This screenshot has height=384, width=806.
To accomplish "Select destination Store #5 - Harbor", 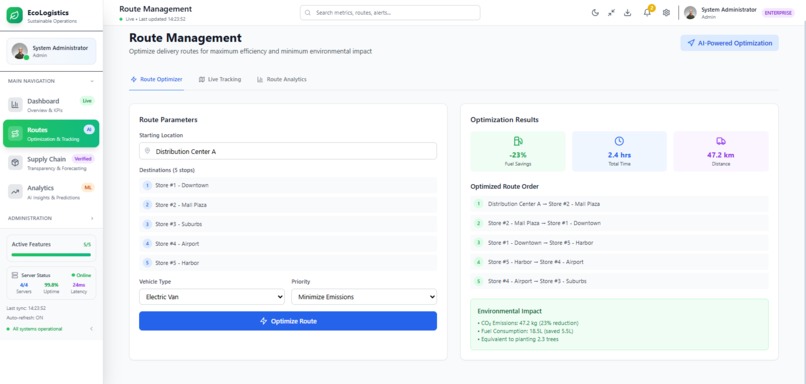I will [x=288, y=263].
